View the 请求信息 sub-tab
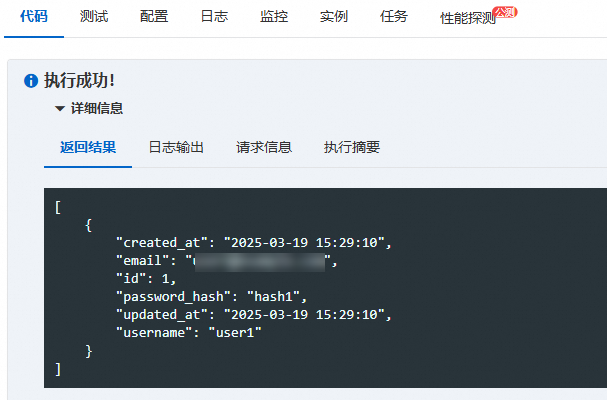This screenshot has width=607, height=400. 264,147
